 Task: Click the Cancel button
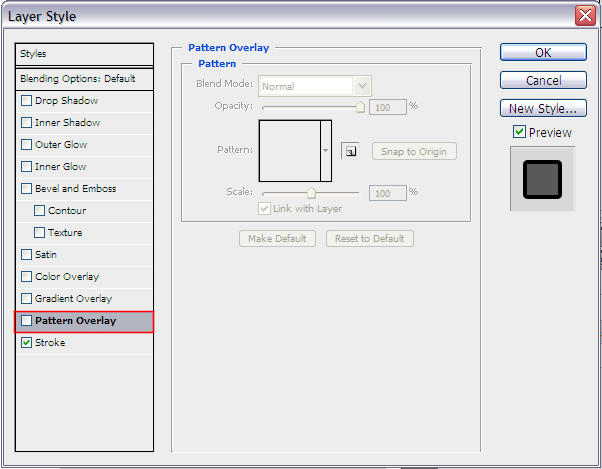[x=543, y=80]
